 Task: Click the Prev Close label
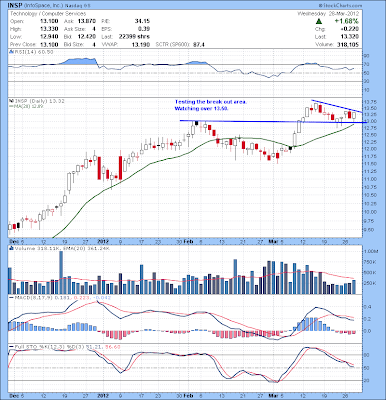coord(22,44)
